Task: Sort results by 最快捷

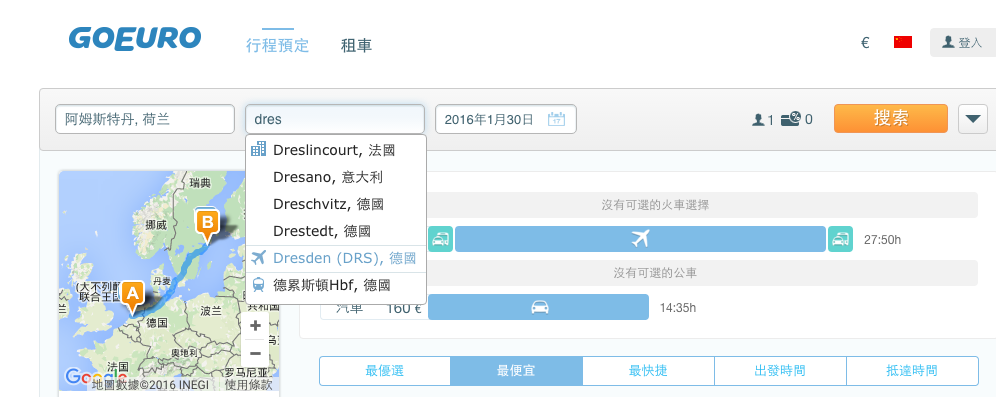Action: 649,371
